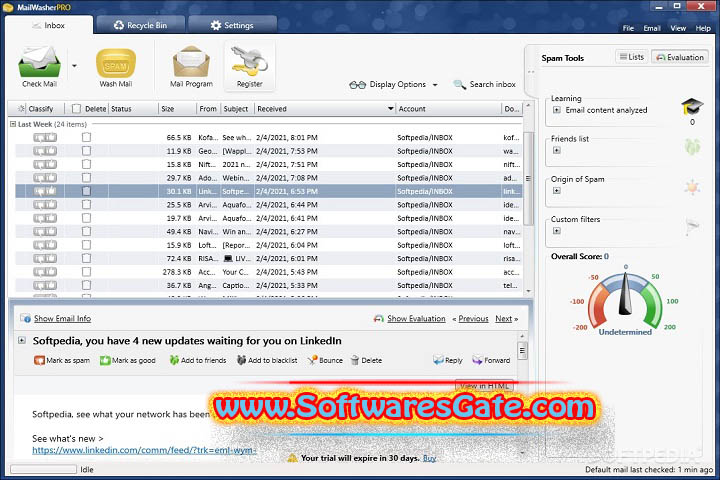Click the idle progress bar in status bar

(43, 469)
